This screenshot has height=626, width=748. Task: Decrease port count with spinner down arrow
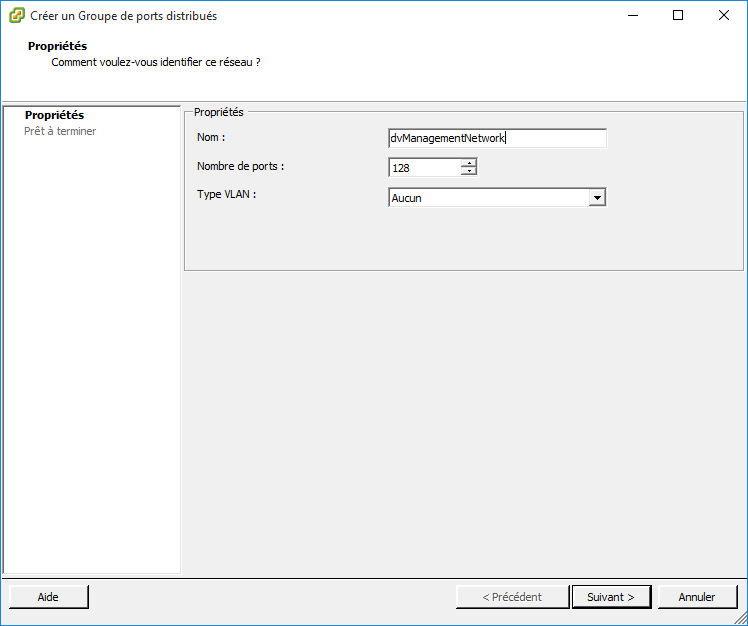(x=468, y=172)
